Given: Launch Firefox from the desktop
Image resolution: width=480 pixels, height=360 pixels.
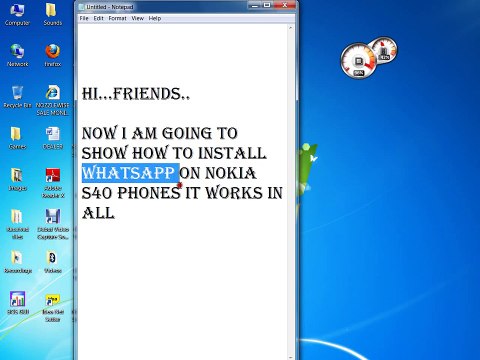Looking at the screenshot, I should [x=53, y=56].
